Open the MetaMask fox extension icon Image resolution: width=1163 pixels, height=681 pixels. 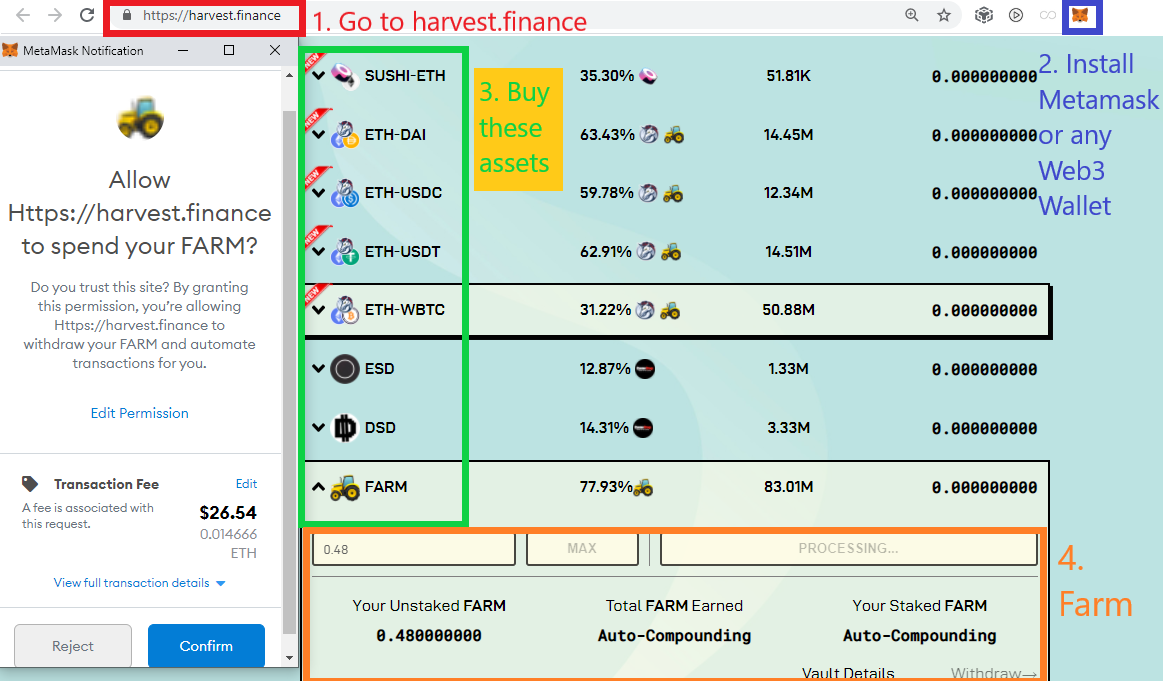point(1081,15)
